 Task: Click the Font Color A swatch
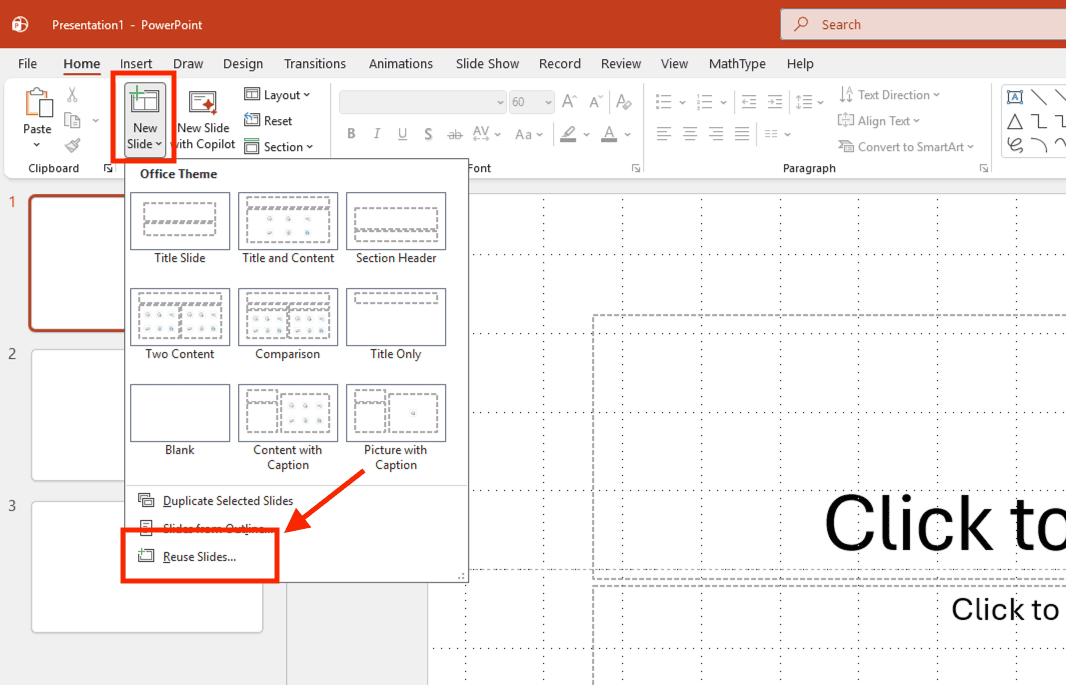tap(609, 134)
